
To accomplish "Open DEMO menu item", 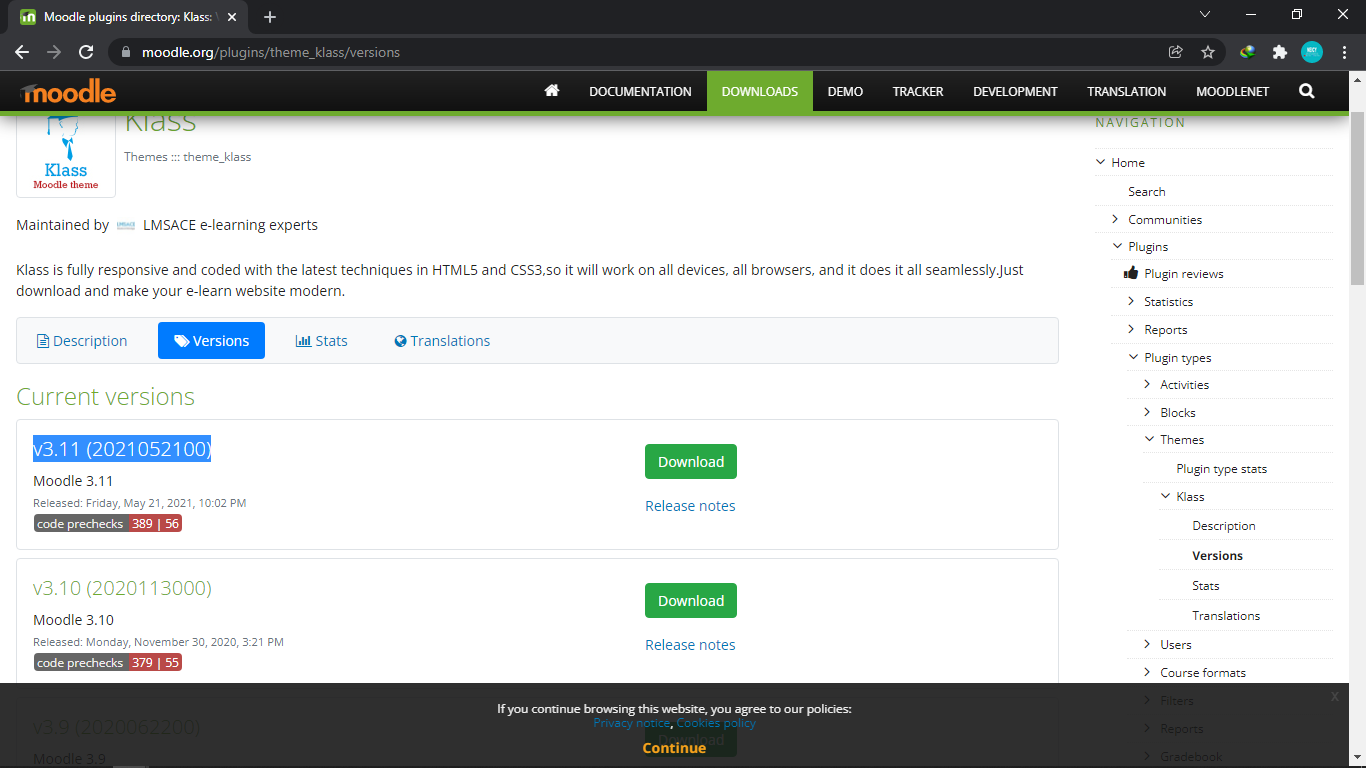I will (x=845, y=91).
